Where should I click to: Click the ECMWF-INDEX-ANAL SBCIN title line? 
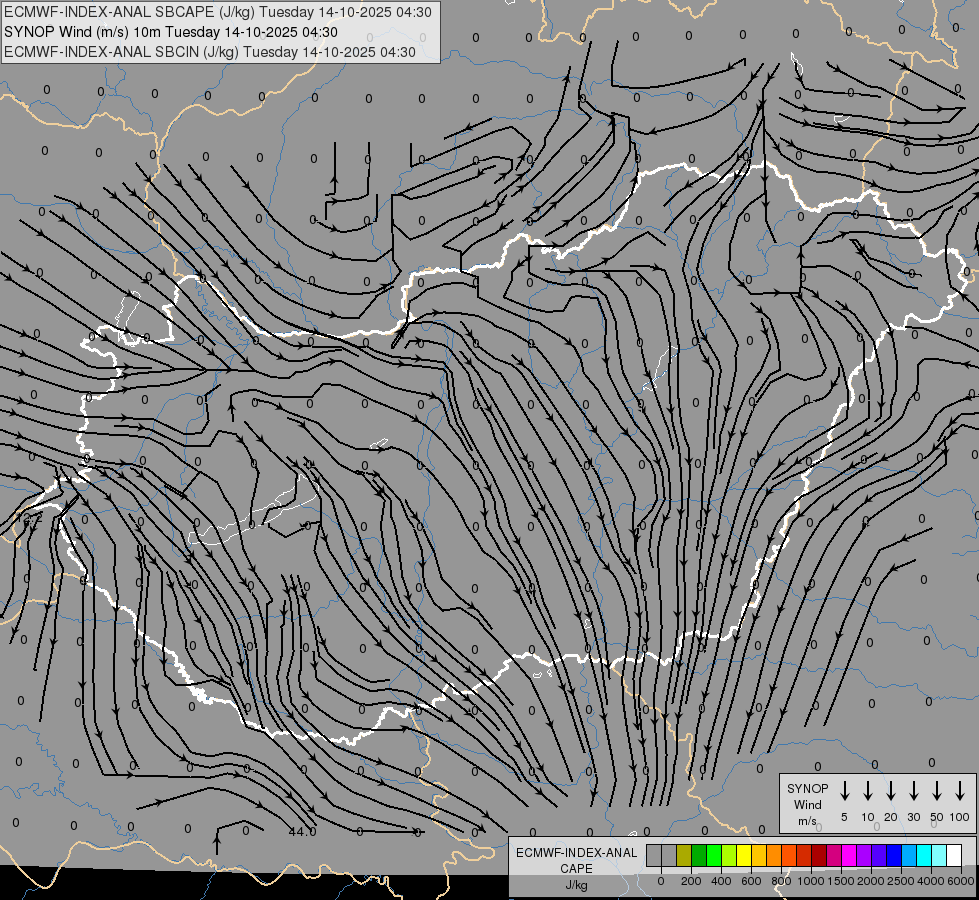[x=209, y=51]
